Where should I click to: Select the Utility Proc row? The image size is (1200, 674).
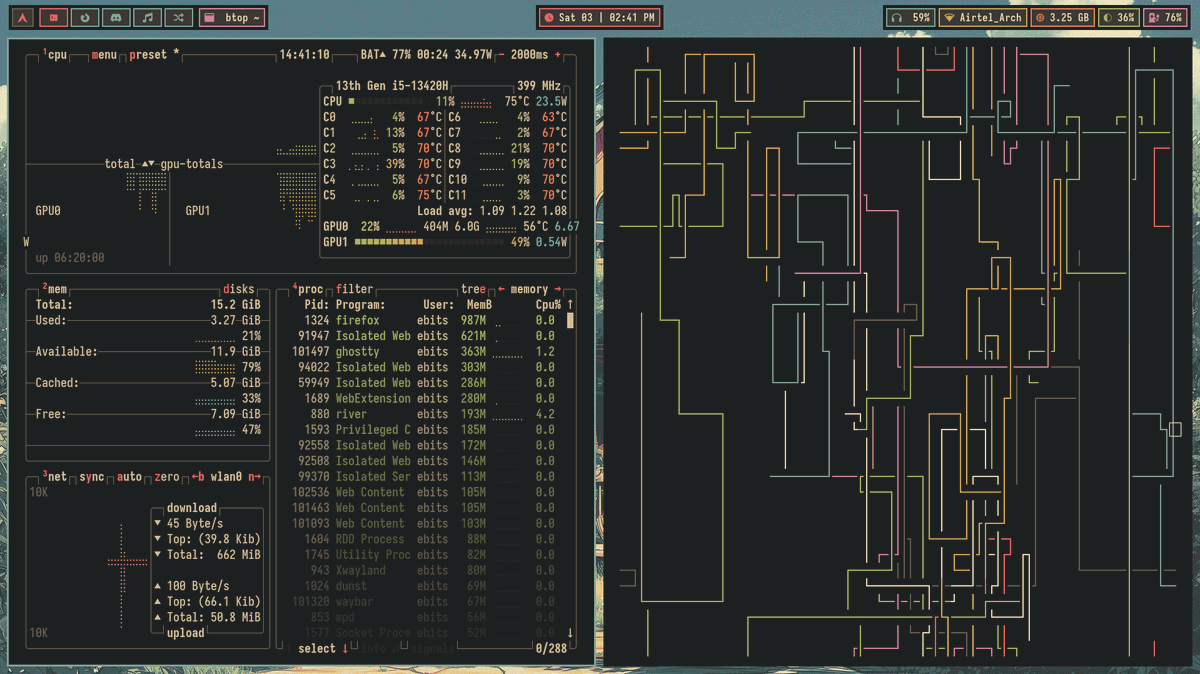tap(429, 554)
